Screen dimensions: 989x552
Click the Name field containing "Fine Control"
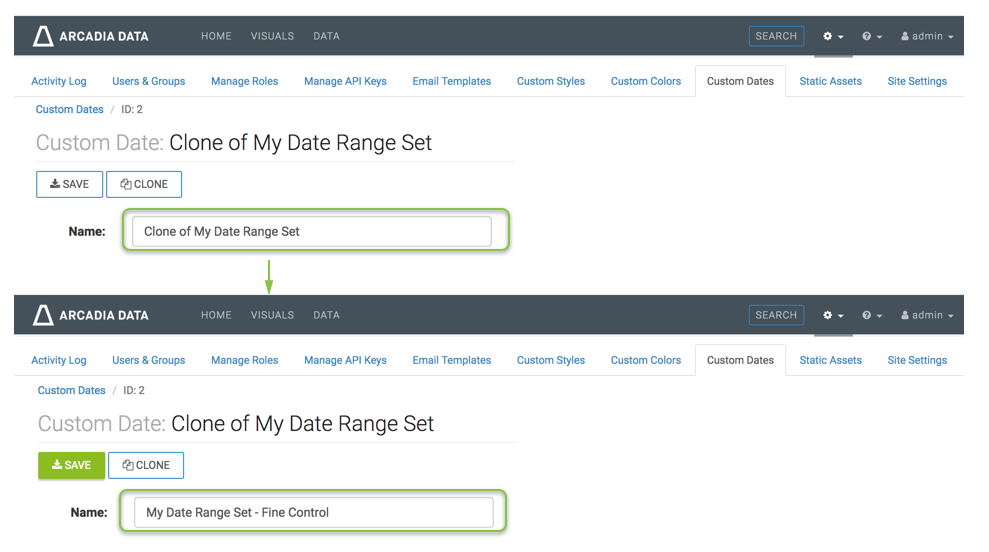point(313,512)
